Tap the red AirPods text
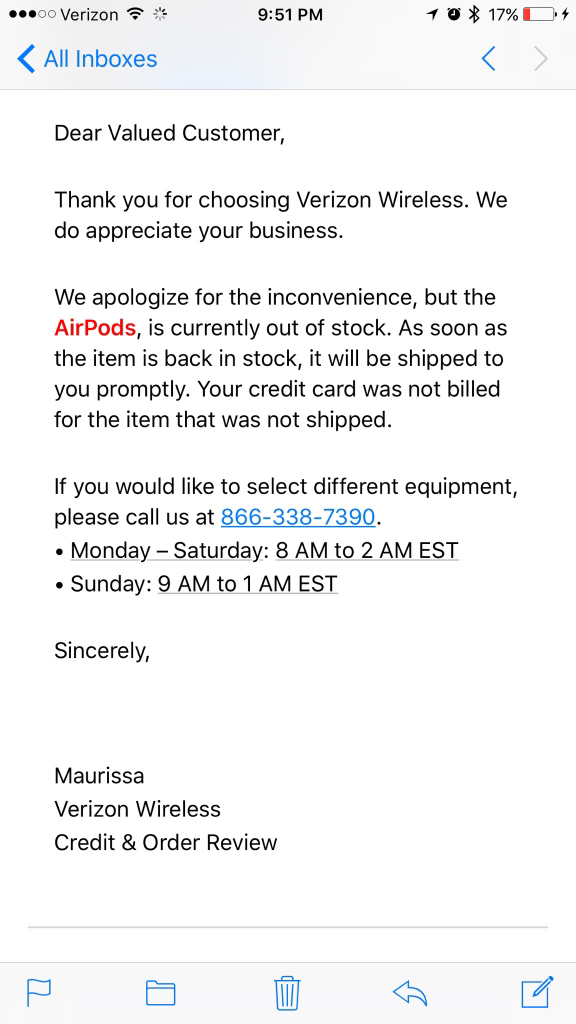This screenshot has width=576, height=1024. pos(95,328)
